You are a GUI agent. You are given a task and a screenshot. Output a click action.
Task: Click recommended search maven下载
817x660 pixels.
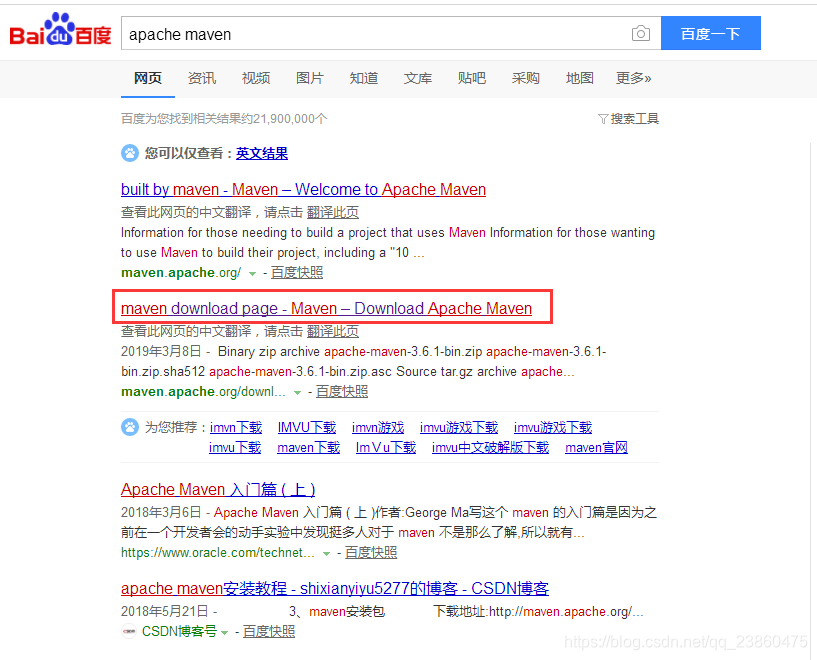pyautogui.click(x=308, y=447)
